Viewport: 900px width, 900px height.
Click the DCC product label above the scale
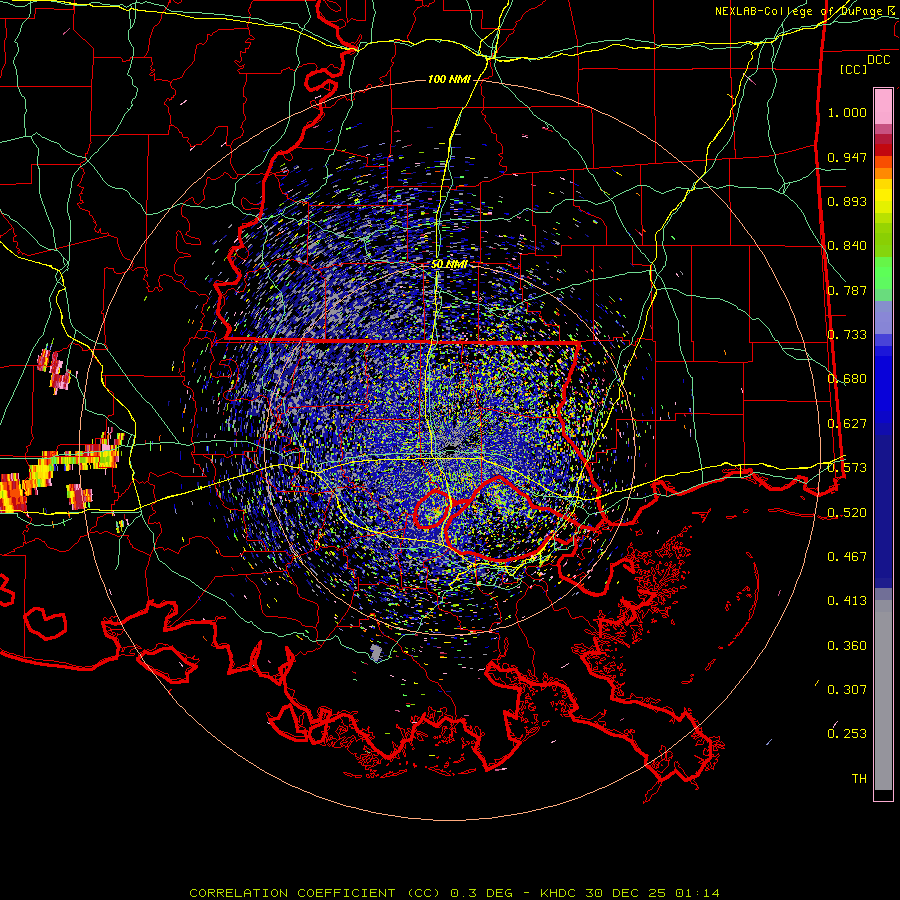pyautogui.click(x=878, y=60)
